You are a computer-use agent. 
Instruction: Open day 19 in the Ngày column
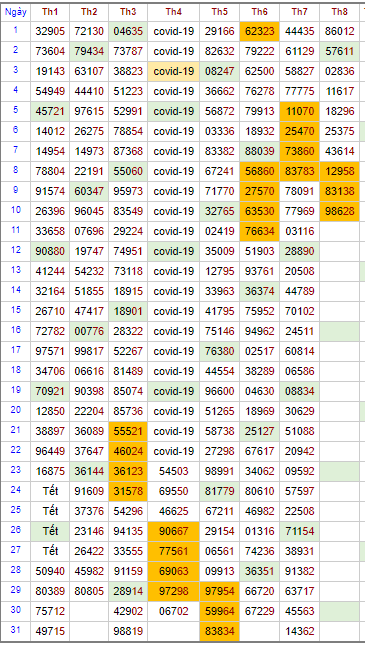click(16, 390)
